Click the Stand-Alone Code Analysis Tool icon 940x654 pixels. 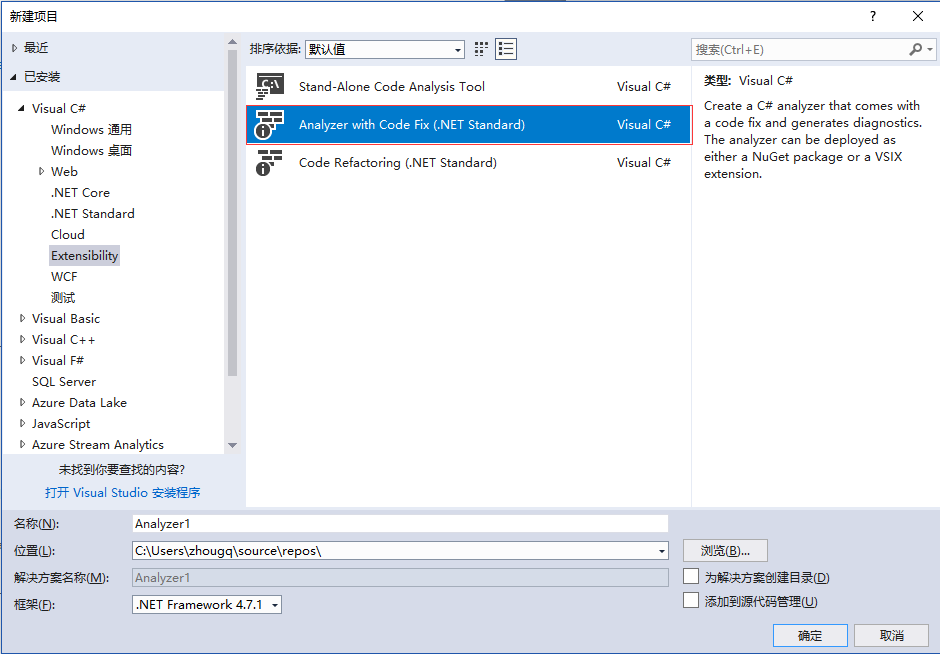tap(270, 87)
